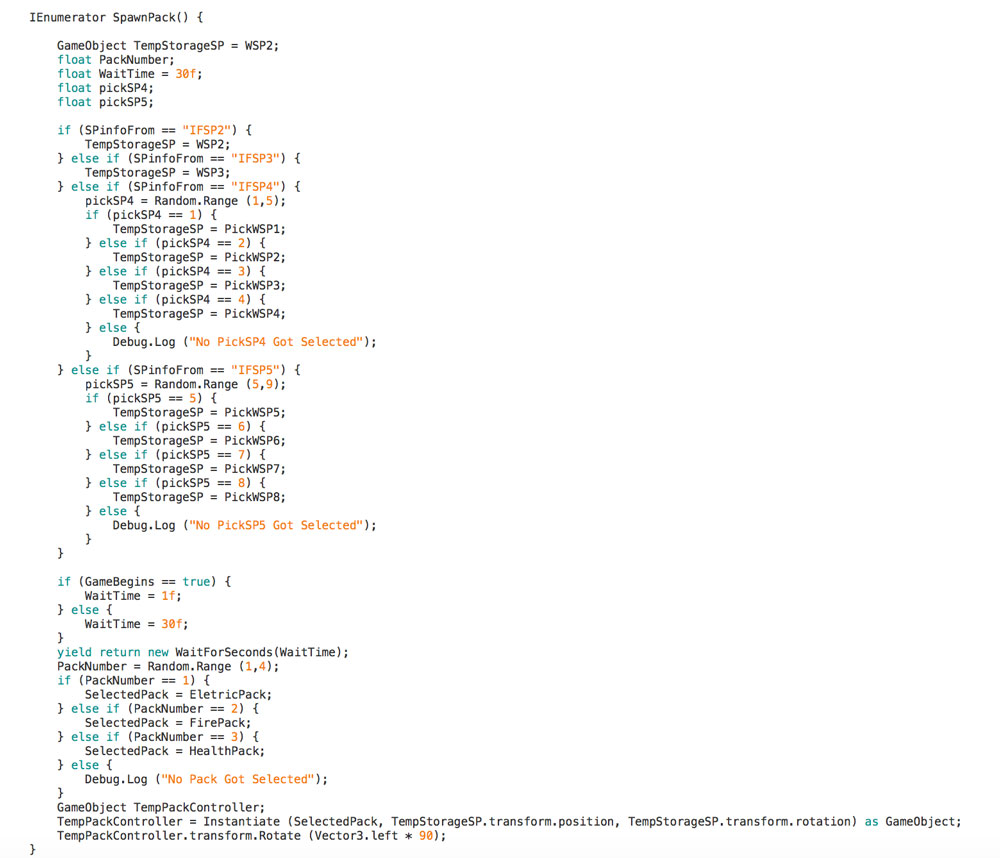Click the yield return WaitForSeconds statement
The height and width of the screenshot is (858, 1000).
[202, 652]
